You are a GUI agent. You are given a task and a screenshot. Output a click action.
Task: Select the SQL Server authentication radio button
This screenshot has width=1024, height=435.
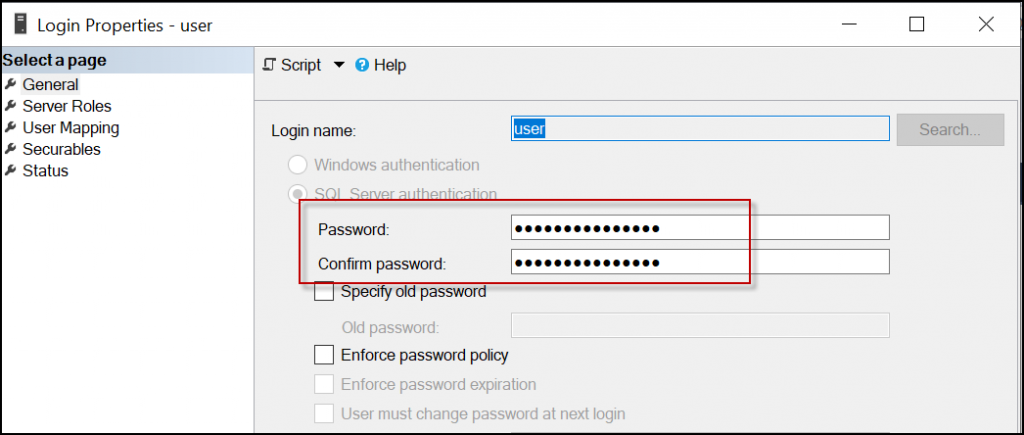(x=298, y=193)
